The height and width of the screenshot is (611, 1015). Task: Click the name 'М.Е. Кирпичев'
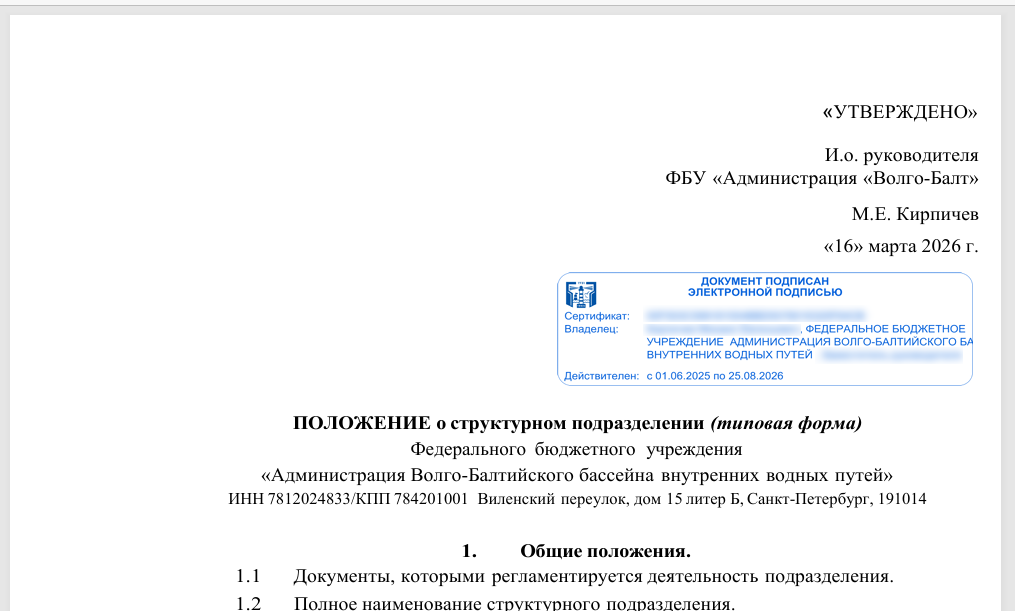click(914, 214)
